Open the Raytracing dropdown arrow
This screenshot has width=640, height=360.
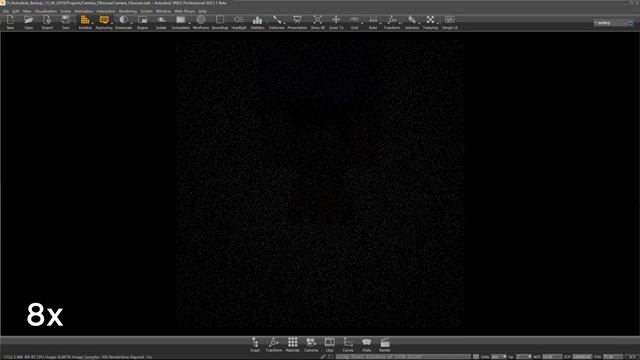[x=112, y=23]
